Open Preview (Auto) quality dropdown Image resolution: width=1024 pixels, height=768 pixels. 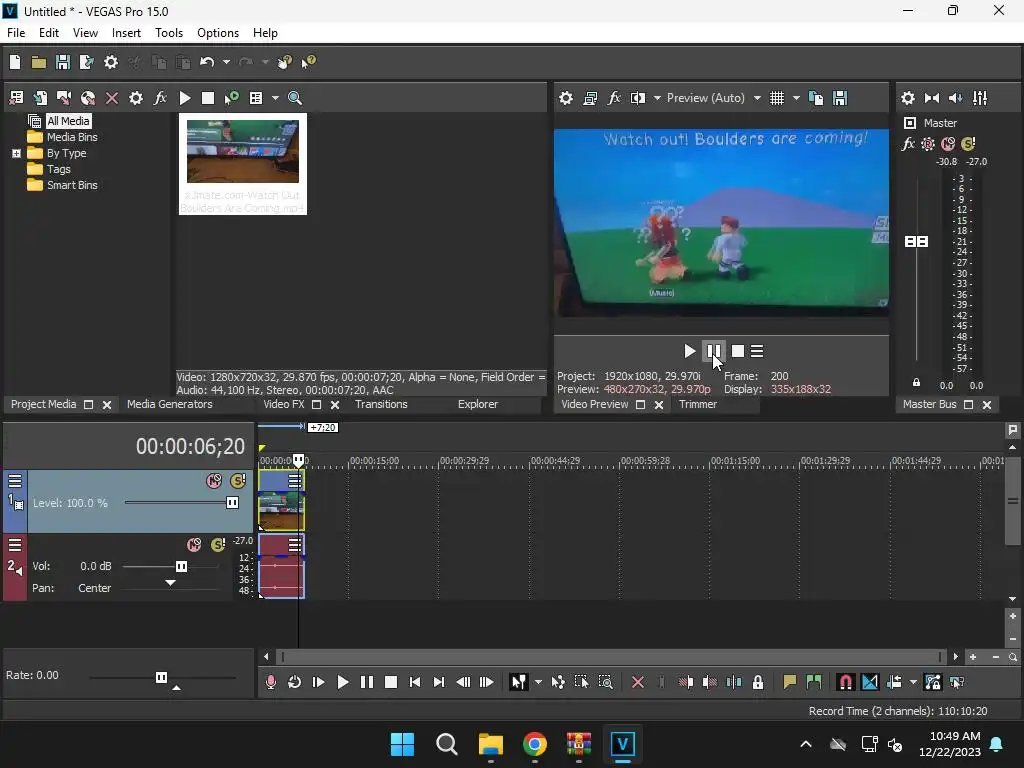click(x=714, y=98)
